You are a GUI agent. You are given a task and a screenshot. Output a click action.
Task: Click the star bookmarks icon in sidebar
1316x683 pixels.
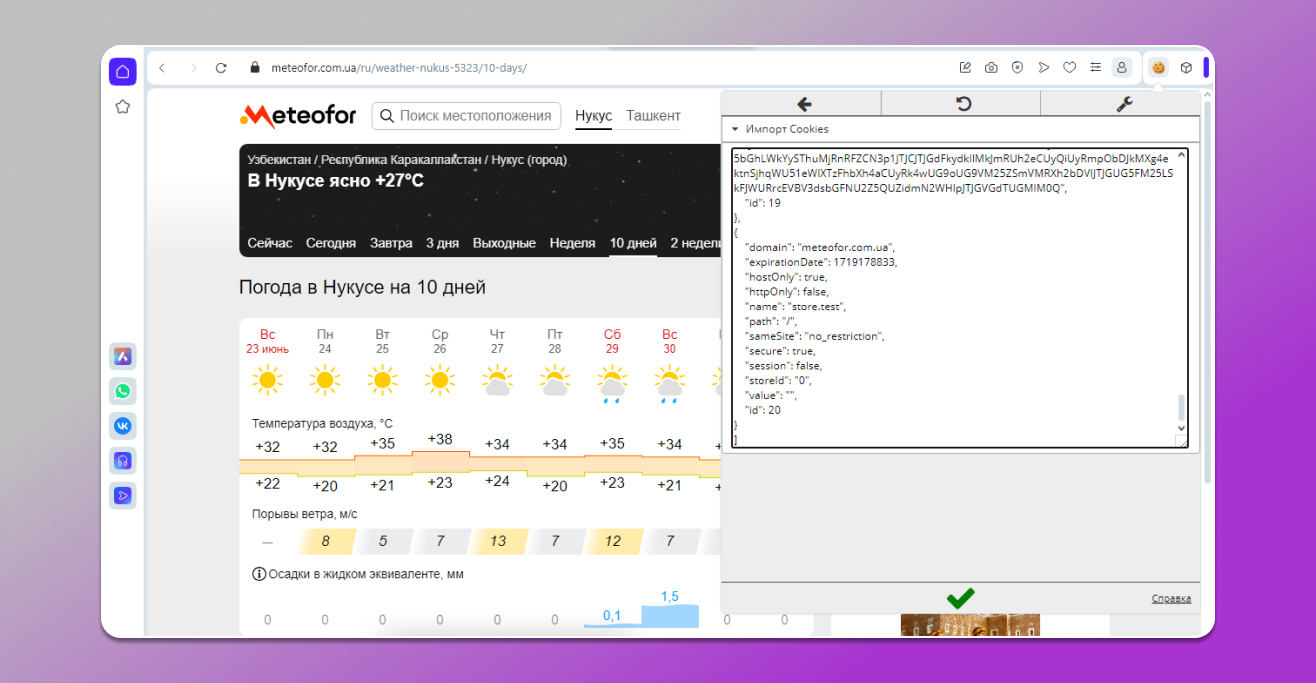click(123, 107)
